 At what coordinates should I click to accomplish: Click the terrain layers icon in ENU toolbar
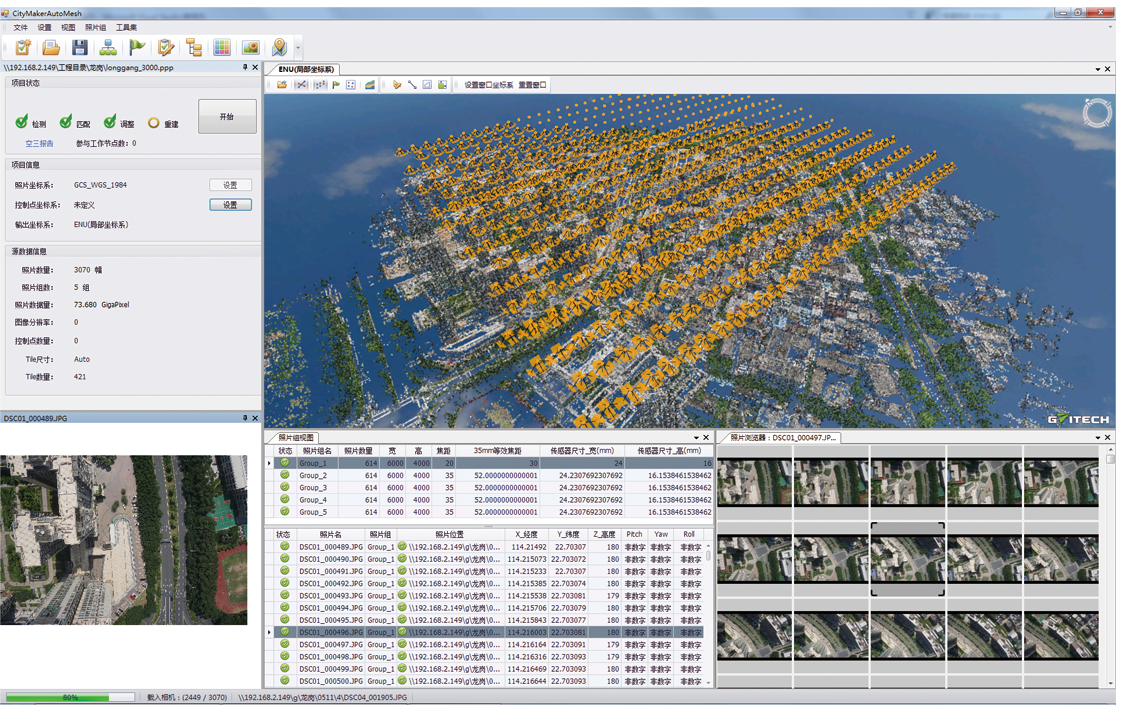pos(370,84)
